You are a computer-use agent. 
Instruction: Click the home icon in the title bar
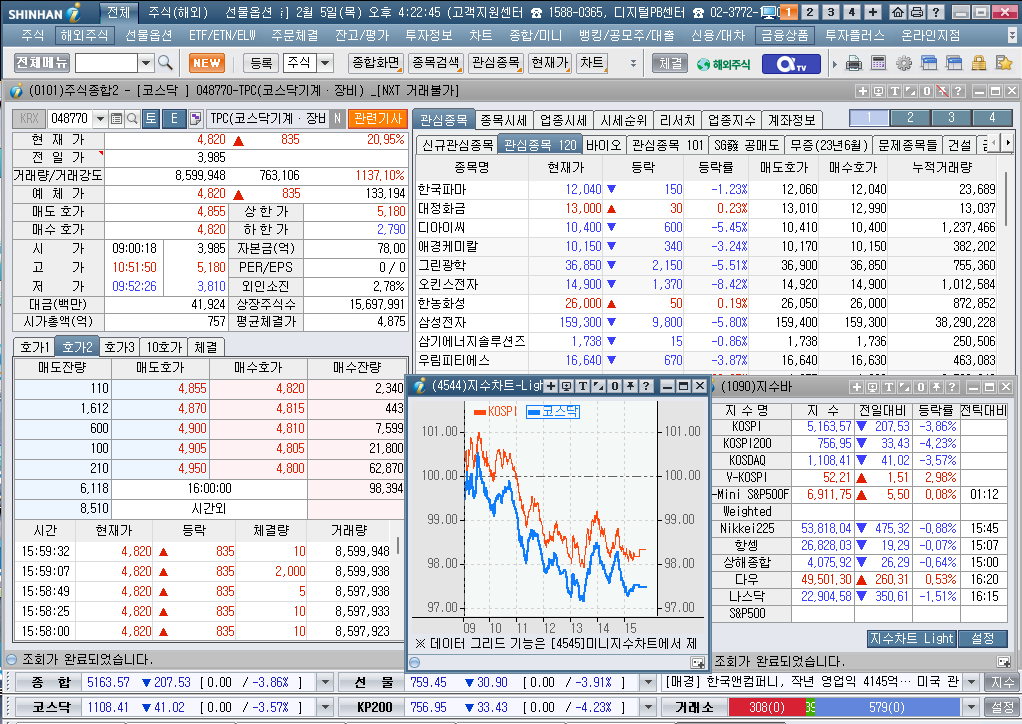(x=898, y=12)
